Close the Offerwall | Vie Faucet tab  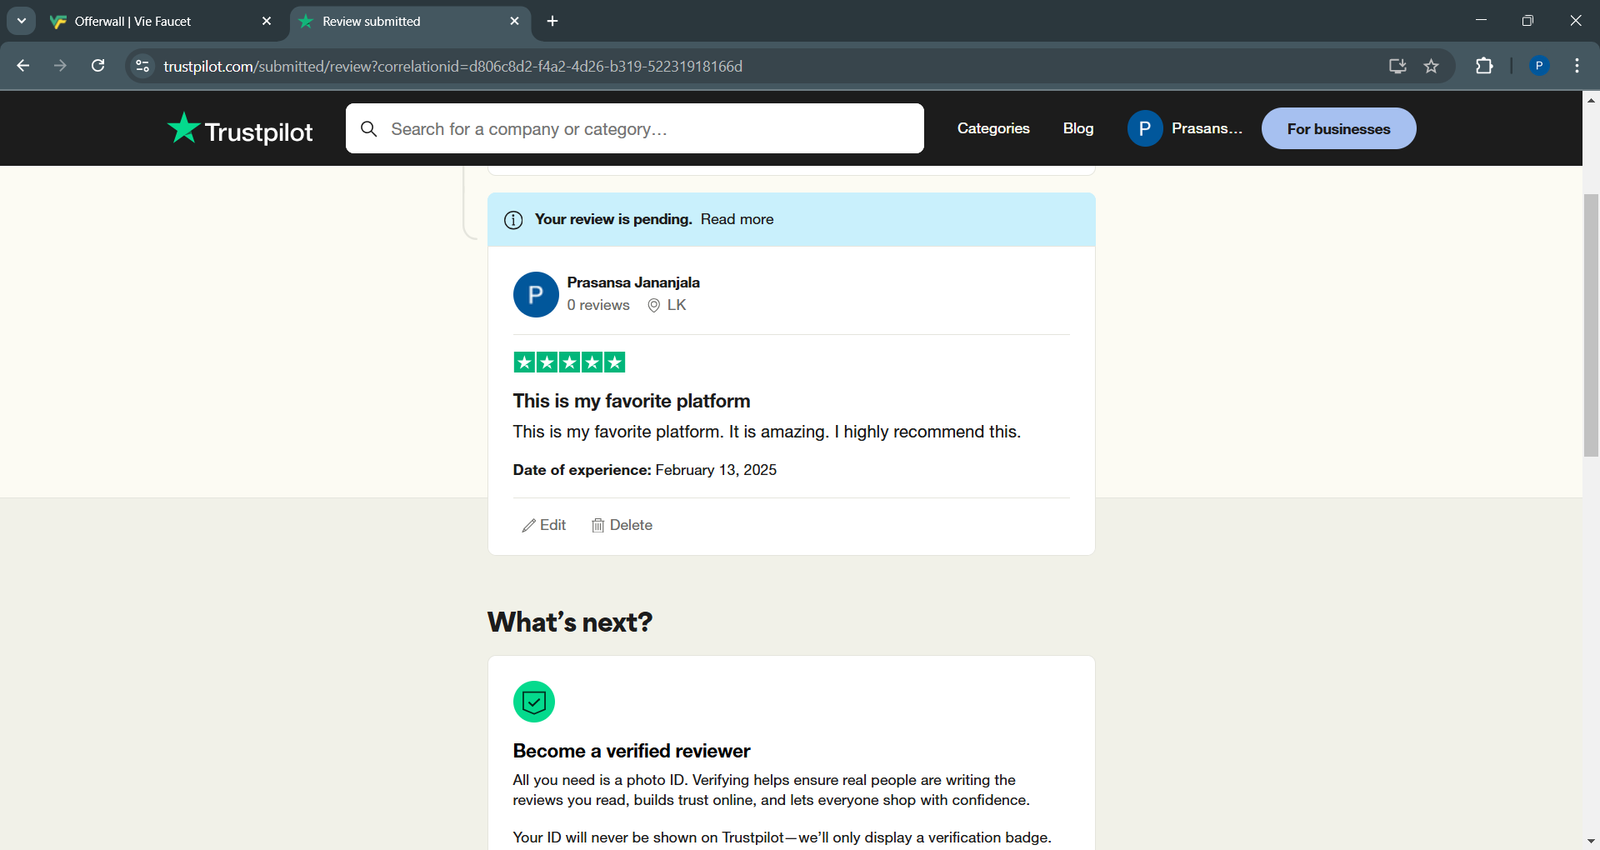(266, 21)
